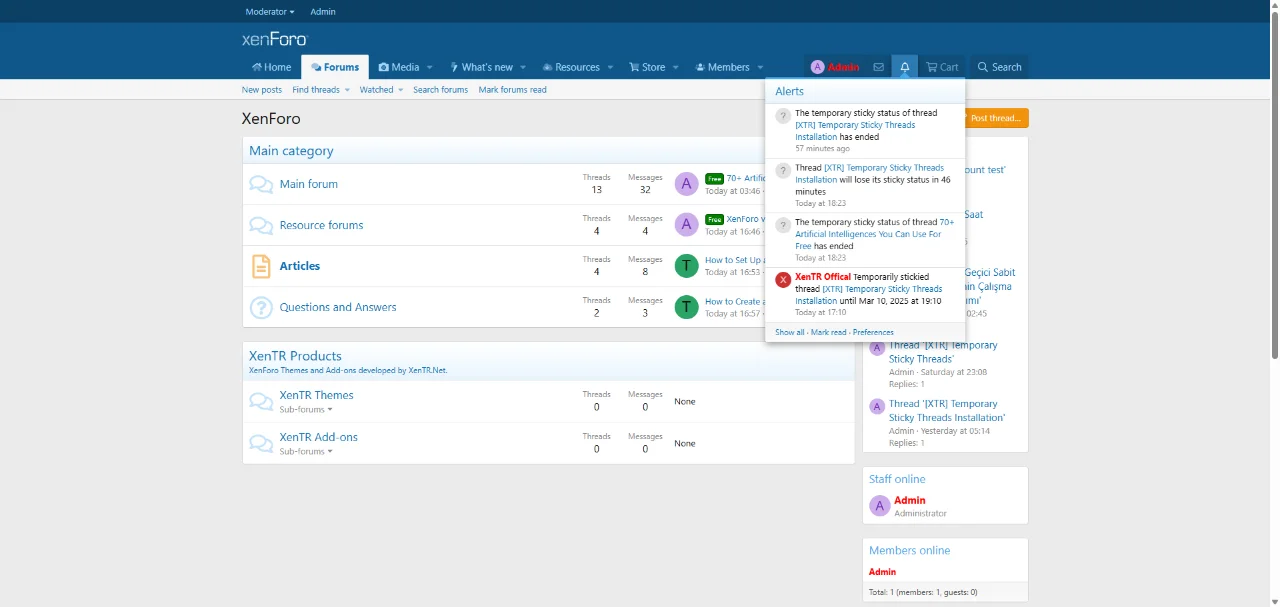The height and width of the screenshot is (607, 1280).
Task: Expand the What's new dropdown arrow
Action: pos(522,68)
